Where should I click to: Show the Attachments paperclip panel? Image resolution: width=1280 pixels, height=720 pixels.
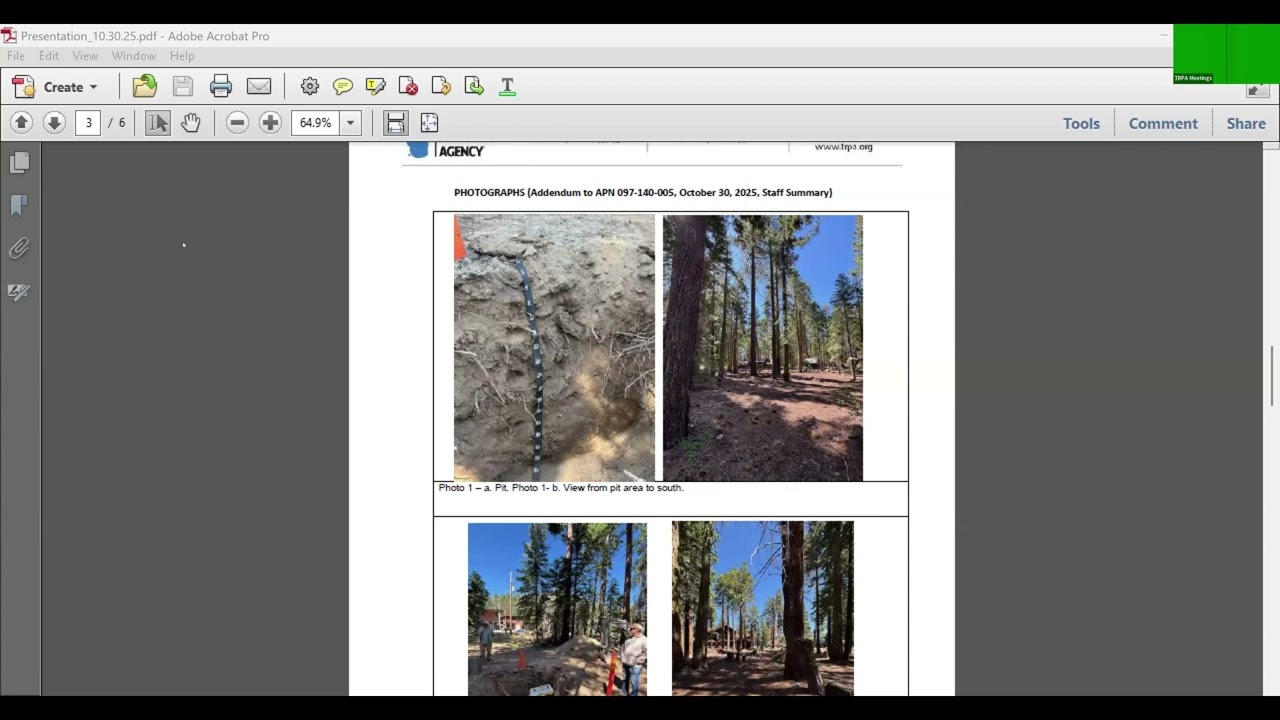tap(19, 248)
